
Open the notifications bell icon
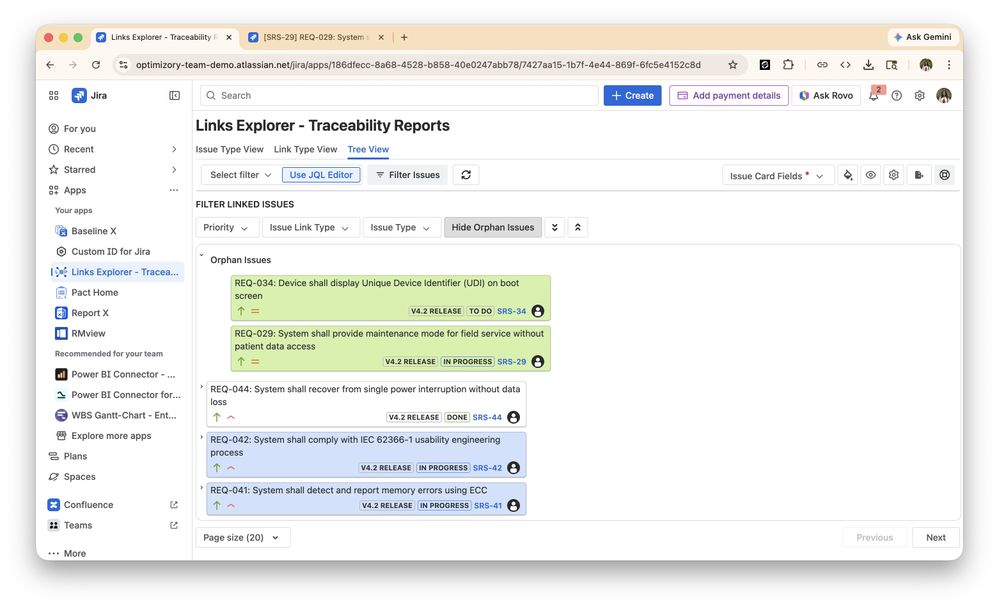point(874,96)
